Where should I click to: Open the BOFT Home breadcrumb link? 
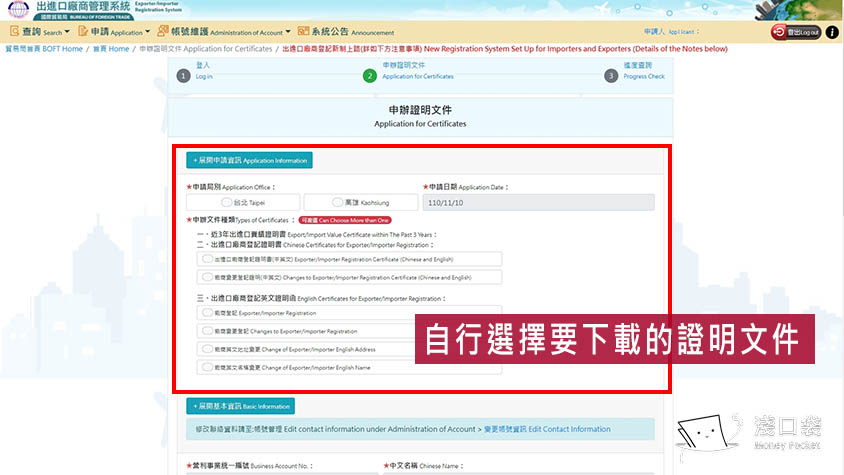(44, 49)
